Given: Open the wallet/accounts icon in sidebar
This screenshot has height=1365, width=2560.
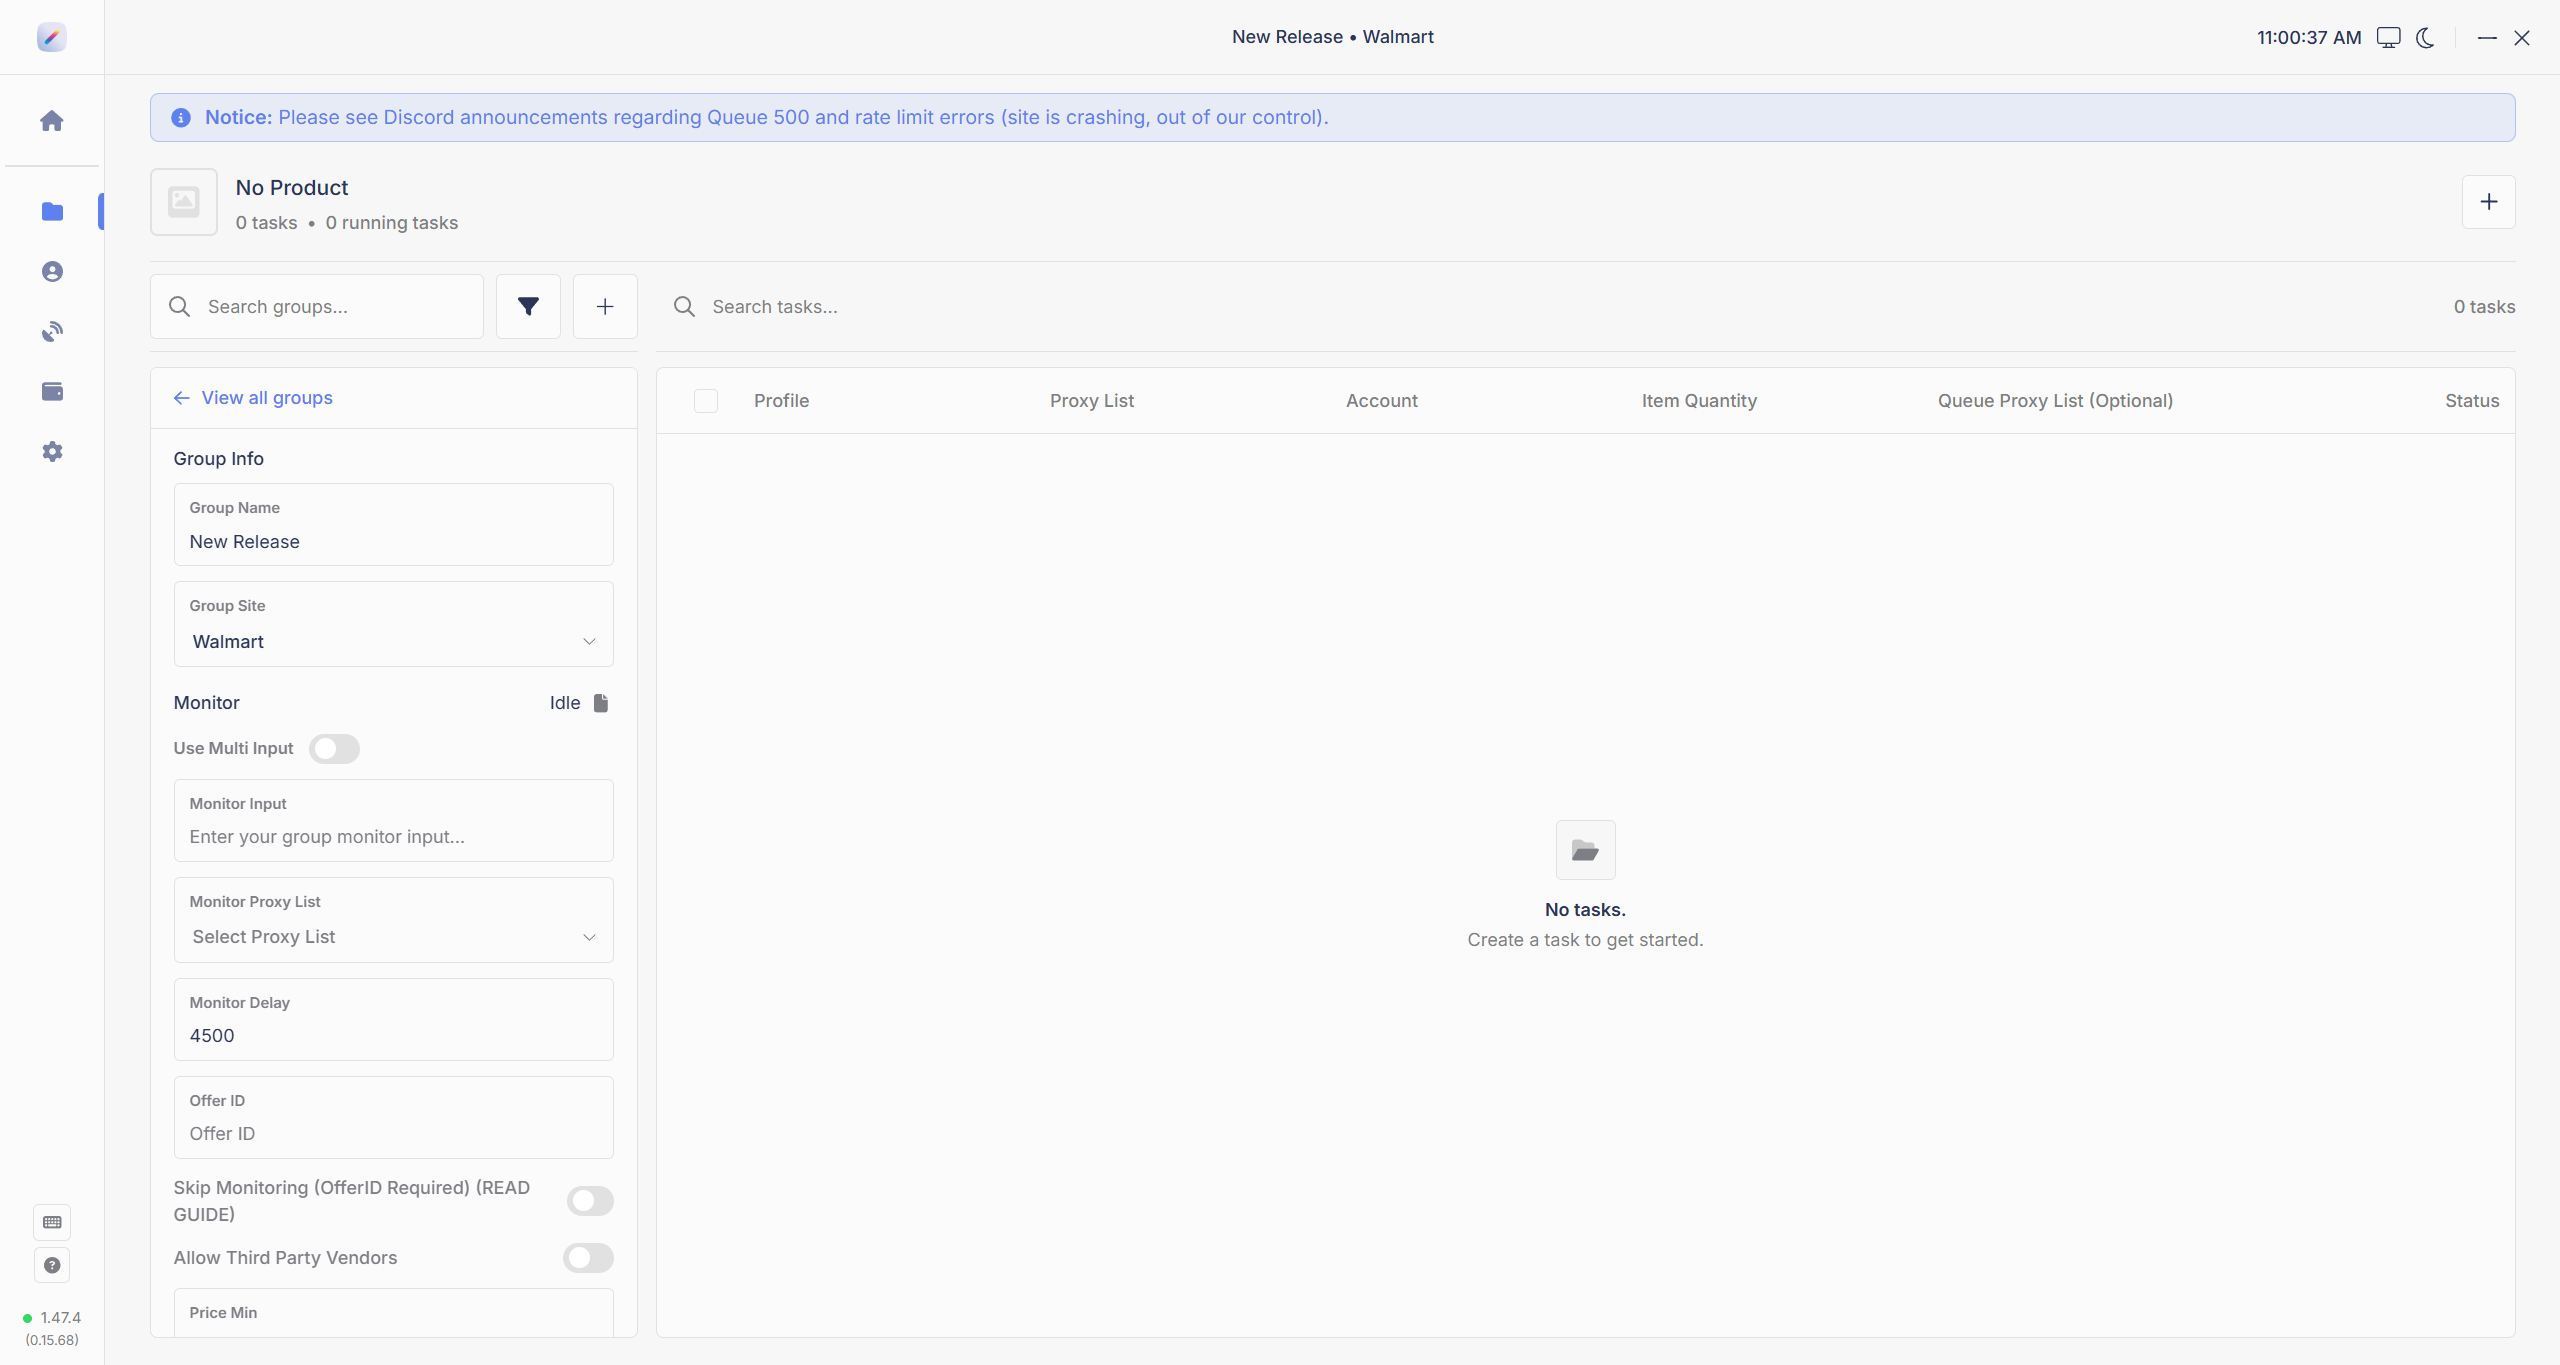Looking at the screenshot, I should click(x=52, y=392).
